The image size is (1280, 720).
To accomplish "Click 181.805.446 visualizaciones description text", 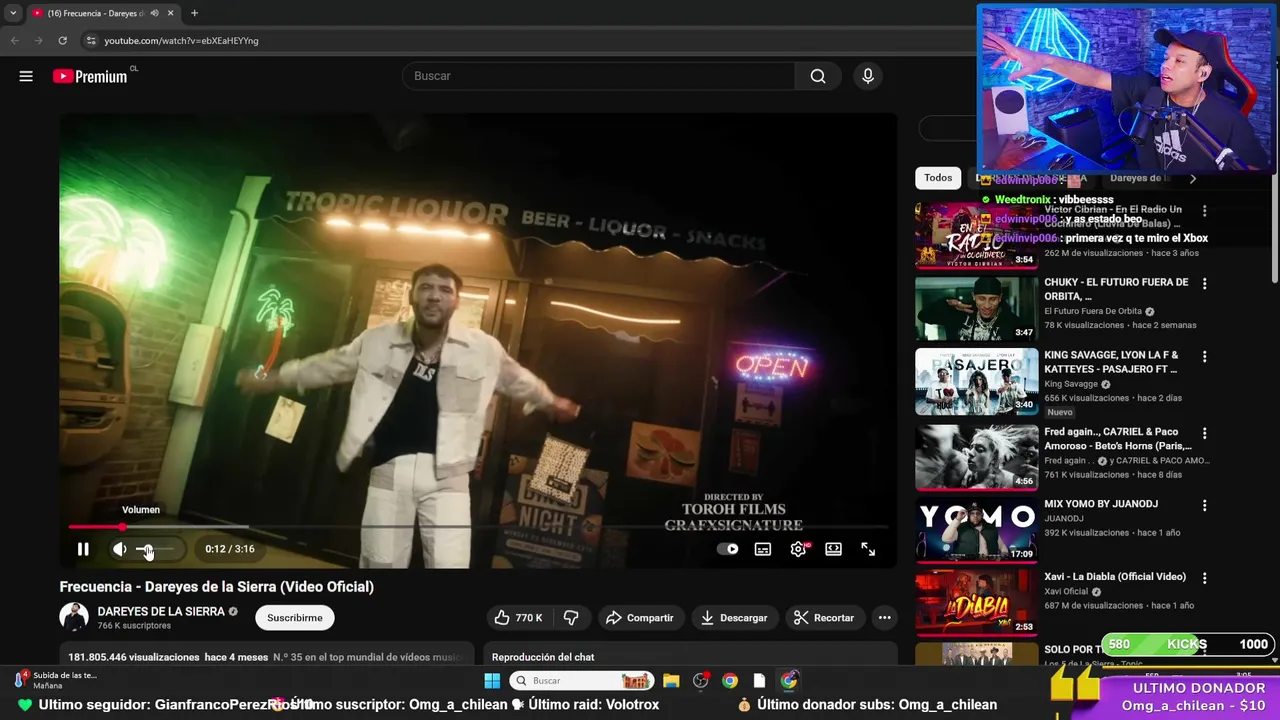I will pos(134,657).
